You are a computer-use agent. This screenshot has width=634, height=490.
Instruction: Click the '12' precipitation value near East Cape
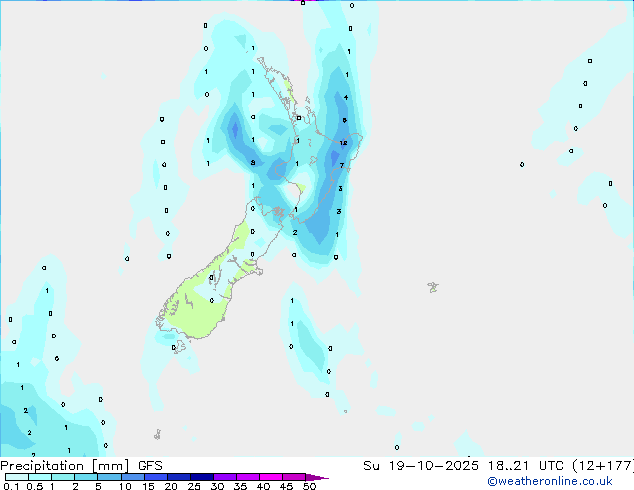343,143
